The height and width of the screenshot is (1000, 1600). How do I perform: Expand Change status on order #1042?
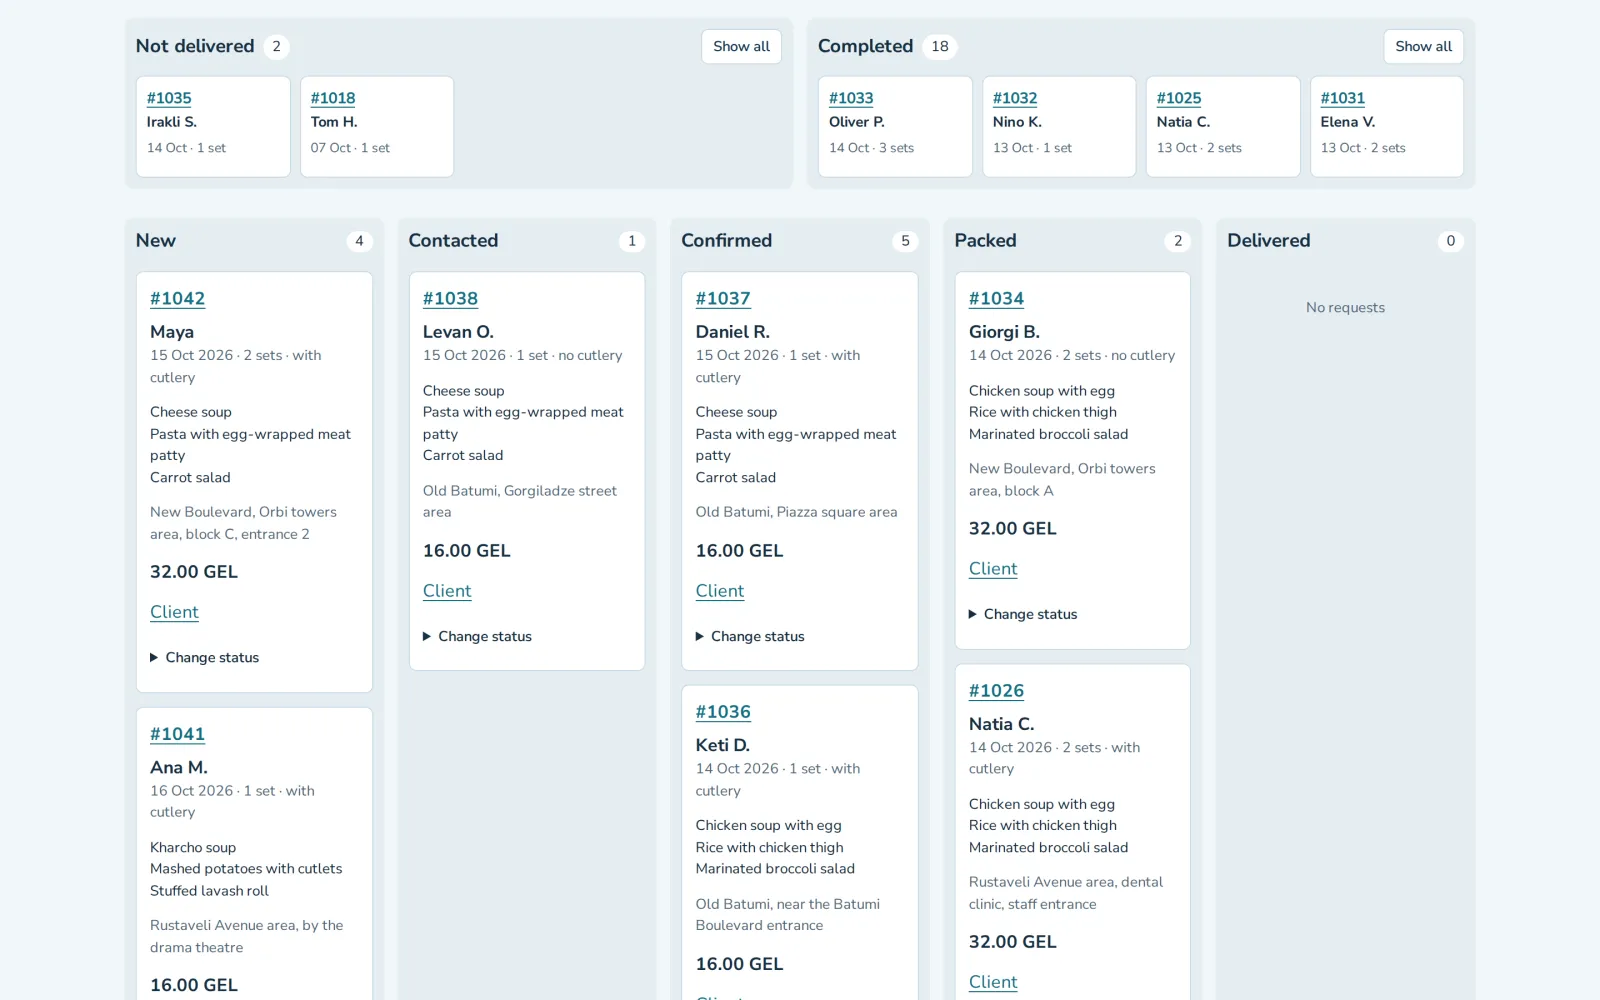click(x=205, y=657)
